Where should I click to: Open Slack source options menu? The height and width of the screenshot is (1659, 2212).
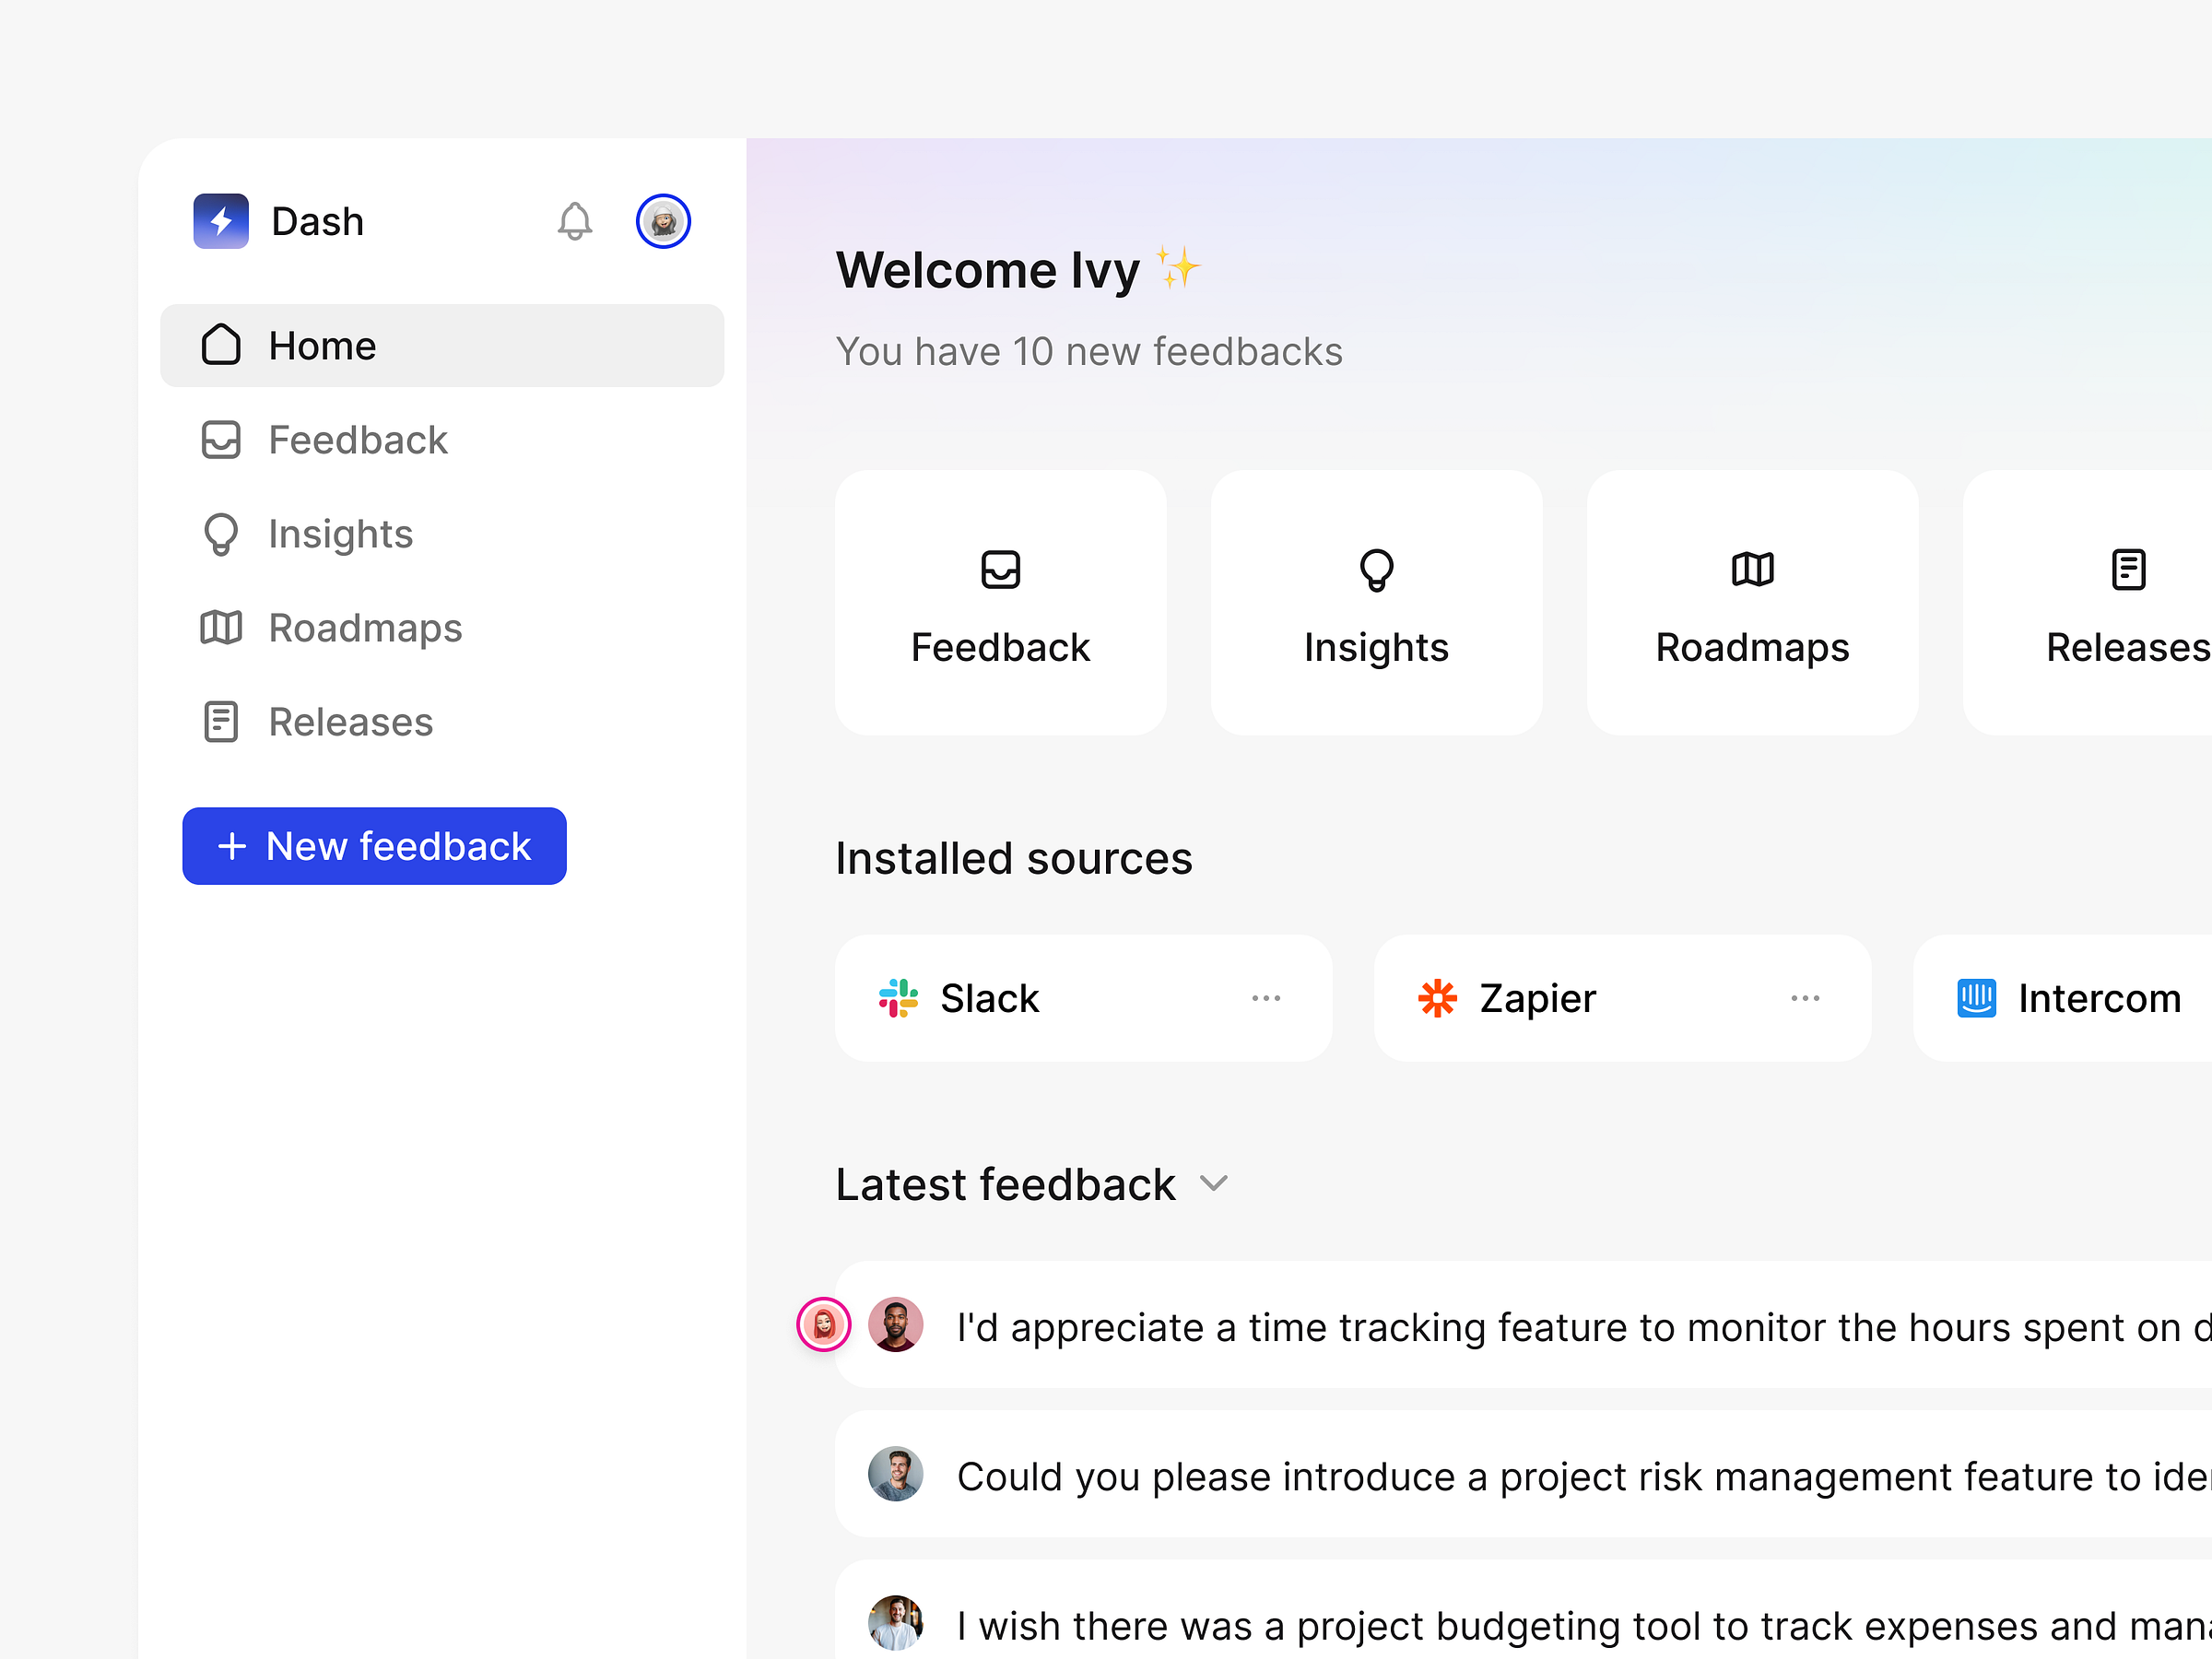click(x=1266, y=998)
